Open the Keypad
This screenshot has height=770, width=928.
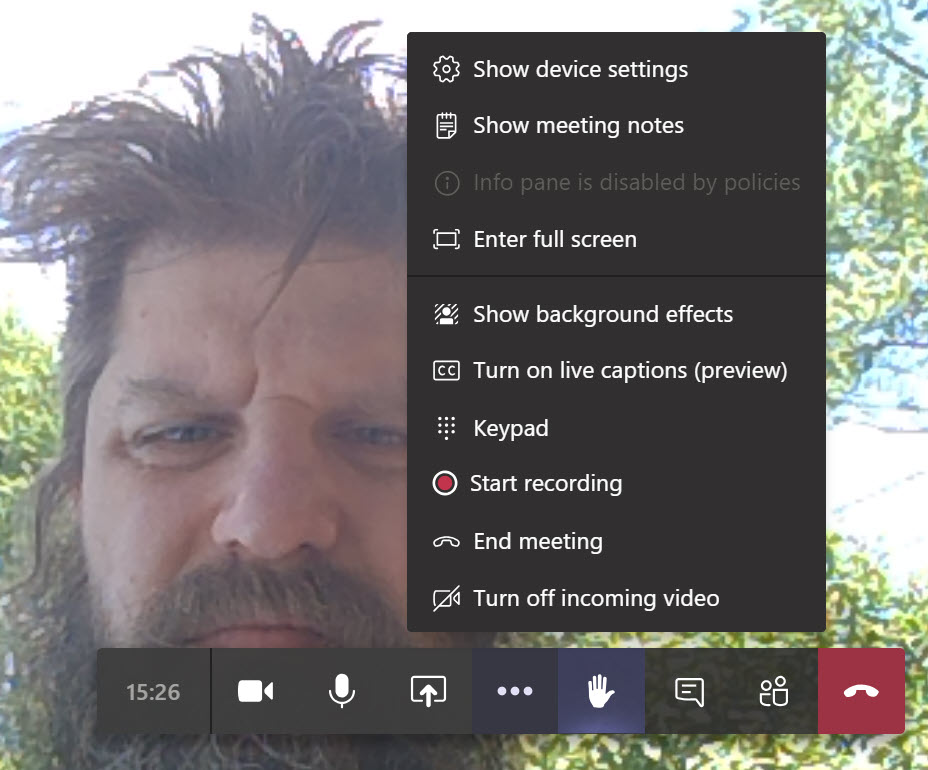pyautogui.click(x=511, y=427)
